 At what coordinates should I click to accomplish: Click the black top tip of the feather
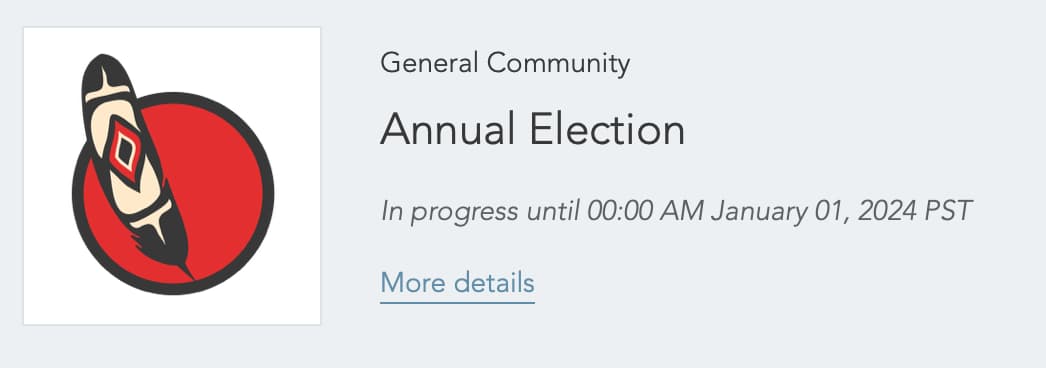105,69
